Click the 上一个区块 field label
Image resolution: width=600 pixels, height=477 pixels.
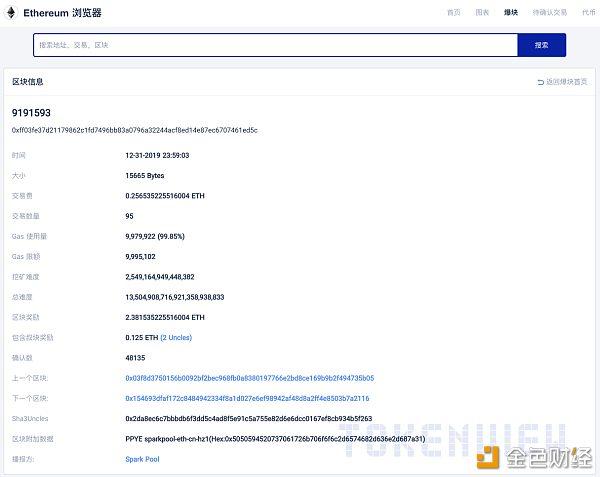(30, 378)
